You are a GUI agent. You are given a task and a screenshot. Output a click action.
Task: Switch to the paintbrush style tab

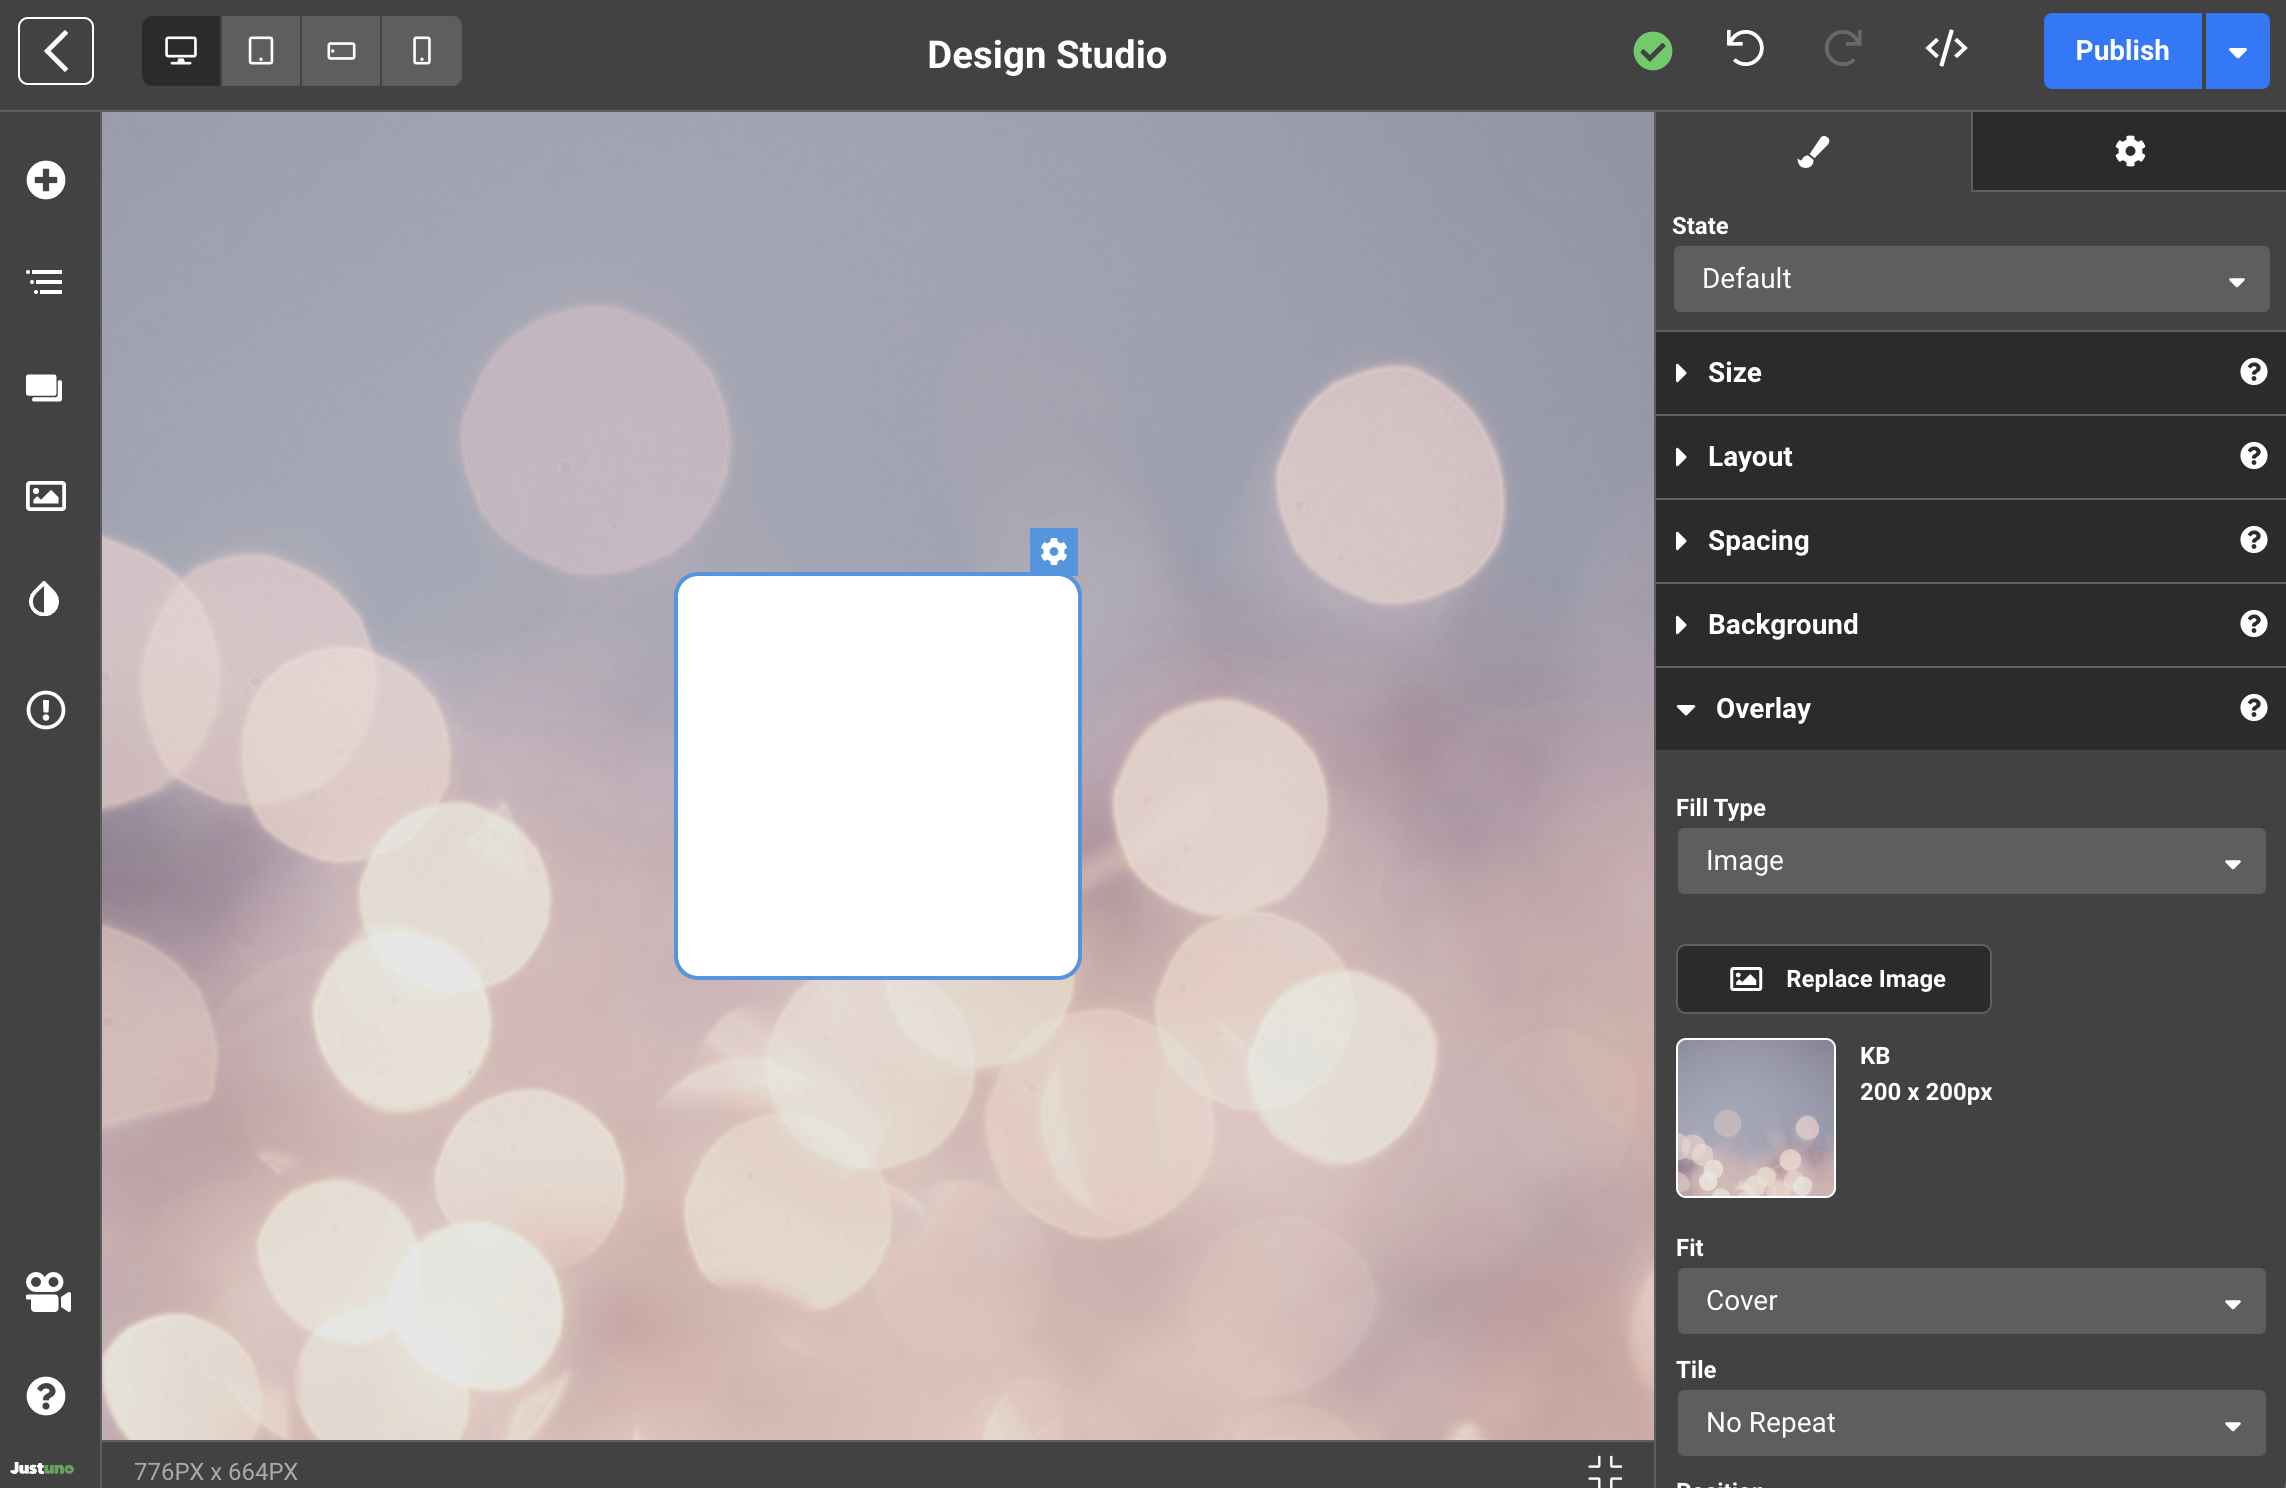point(1813,152)
